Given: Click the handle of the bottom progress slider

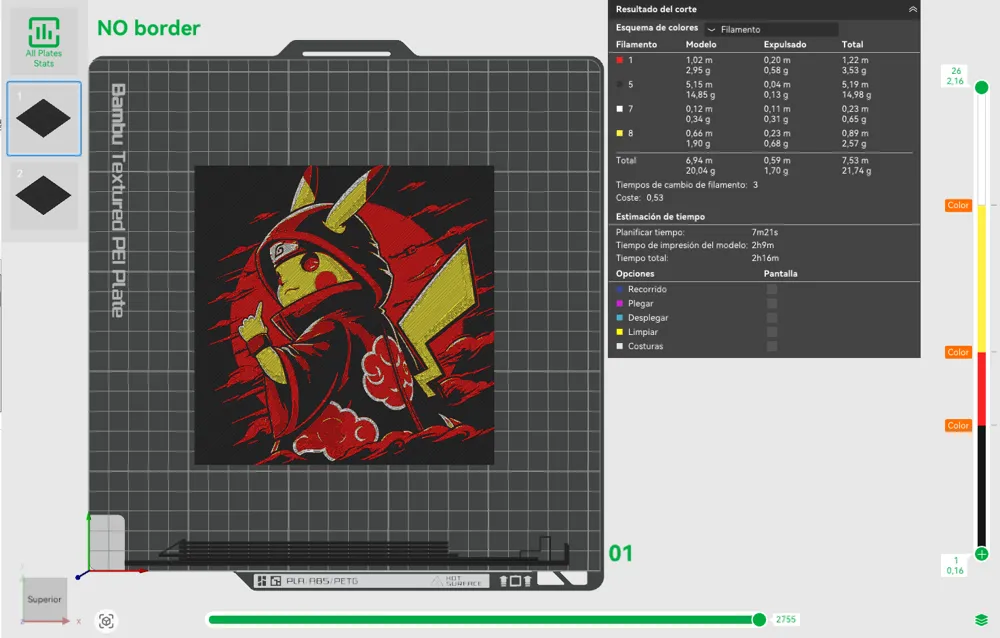Looking at the screenshot, I should pos(761,619).
